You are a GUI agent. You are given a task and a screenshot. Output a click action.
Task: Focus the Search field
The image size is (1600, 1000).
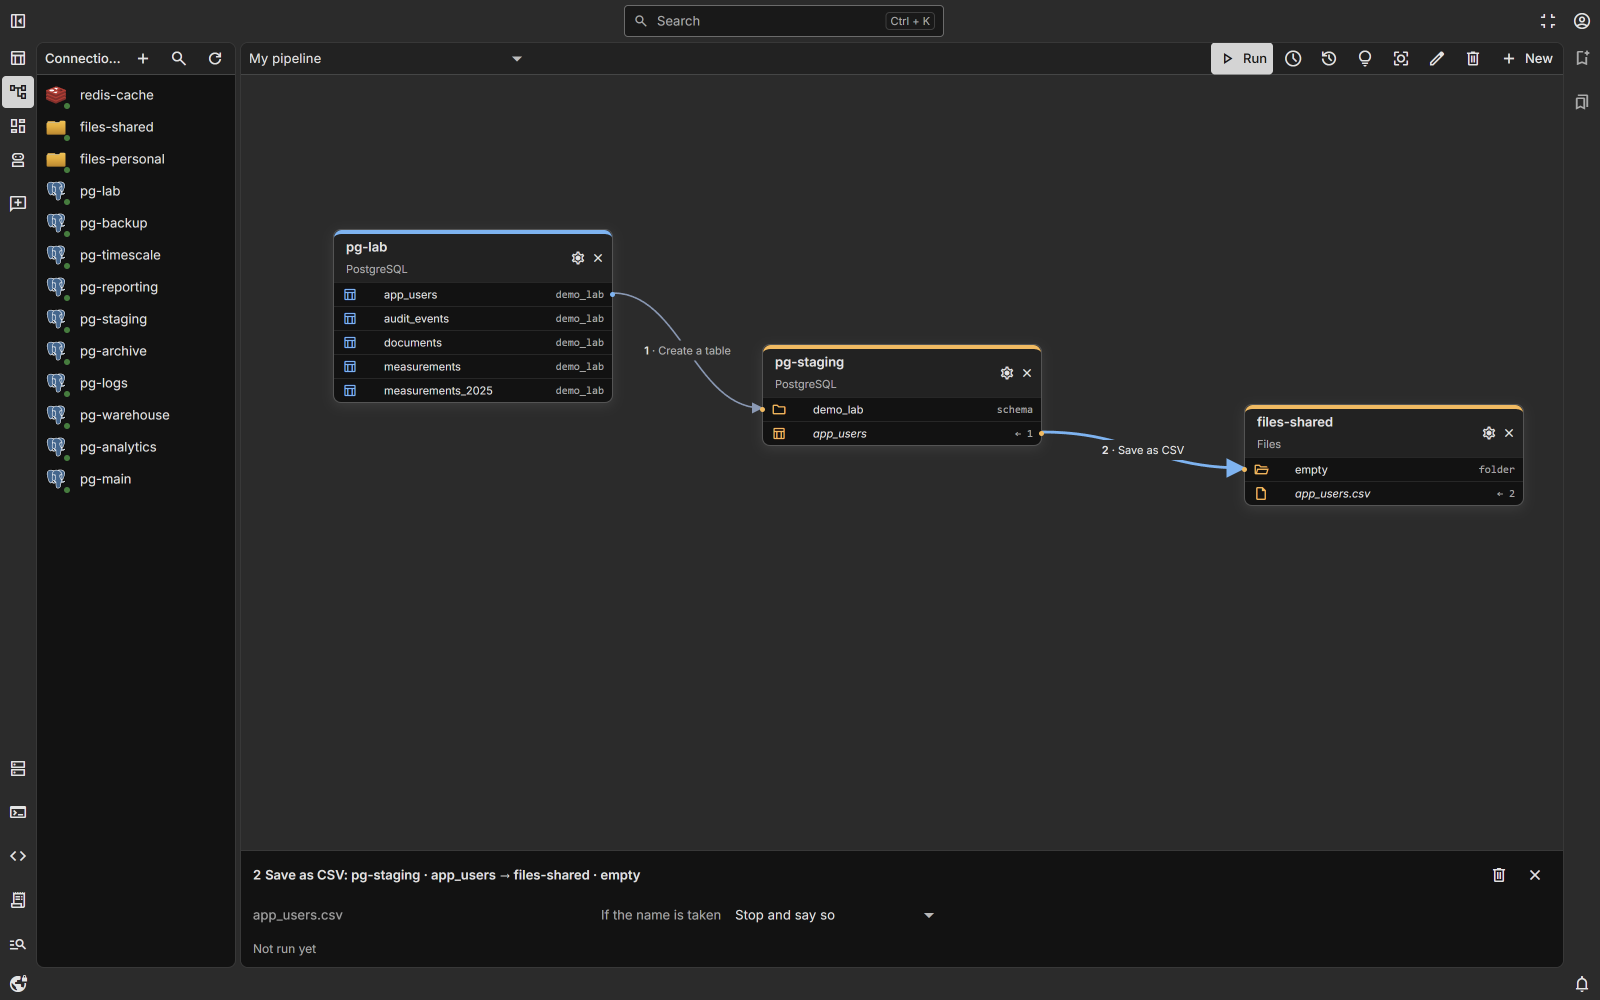click(784, 21)
